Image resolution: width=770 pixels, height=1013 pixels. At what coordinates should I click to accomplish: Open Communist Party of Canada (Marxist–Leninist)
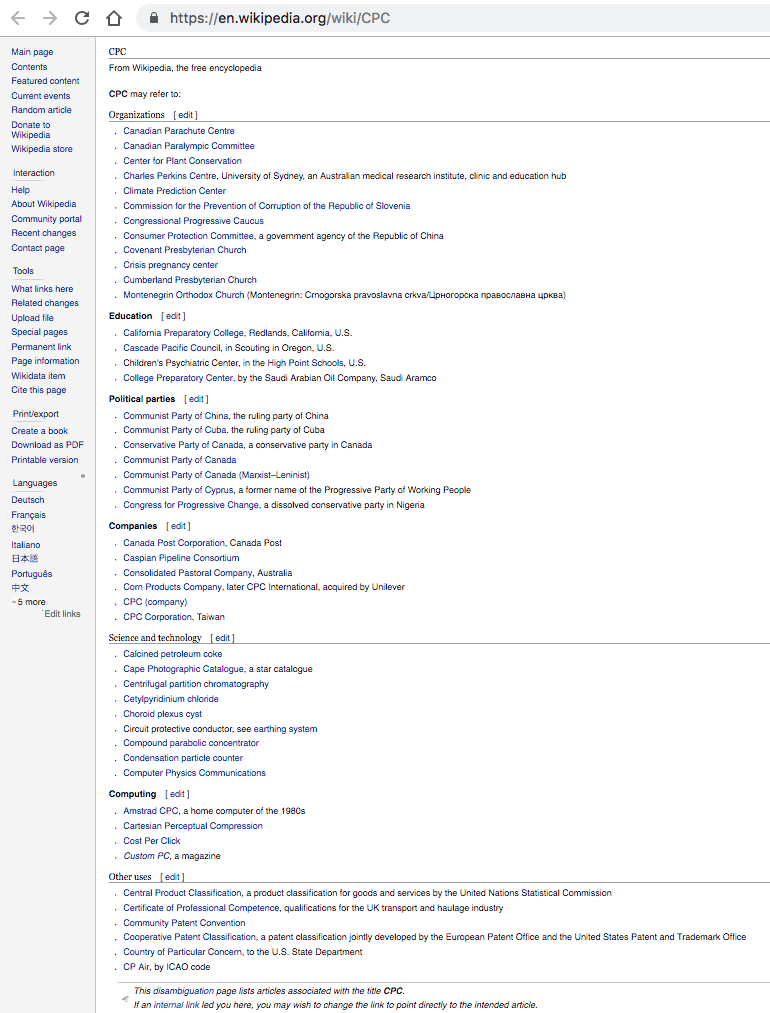click(216, 475)
